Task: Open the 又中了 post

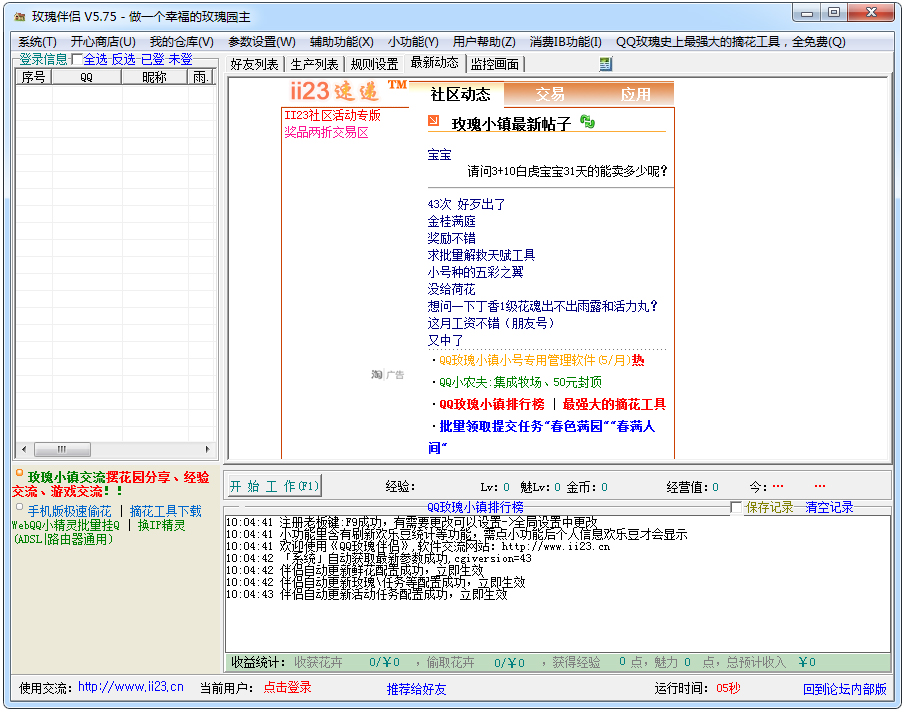Action: tap(445, 340)
